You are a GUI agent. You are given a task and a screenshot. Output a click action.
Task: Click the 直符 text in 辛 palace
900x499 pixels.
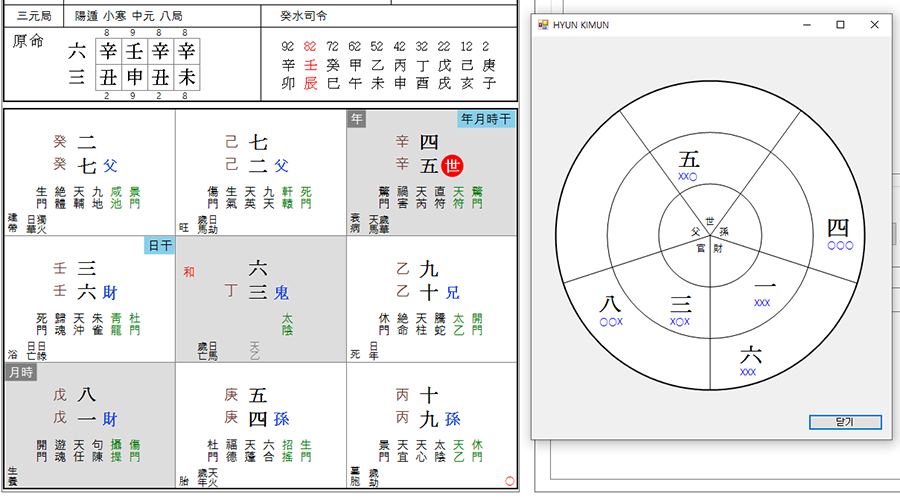(x=440, y=198)
